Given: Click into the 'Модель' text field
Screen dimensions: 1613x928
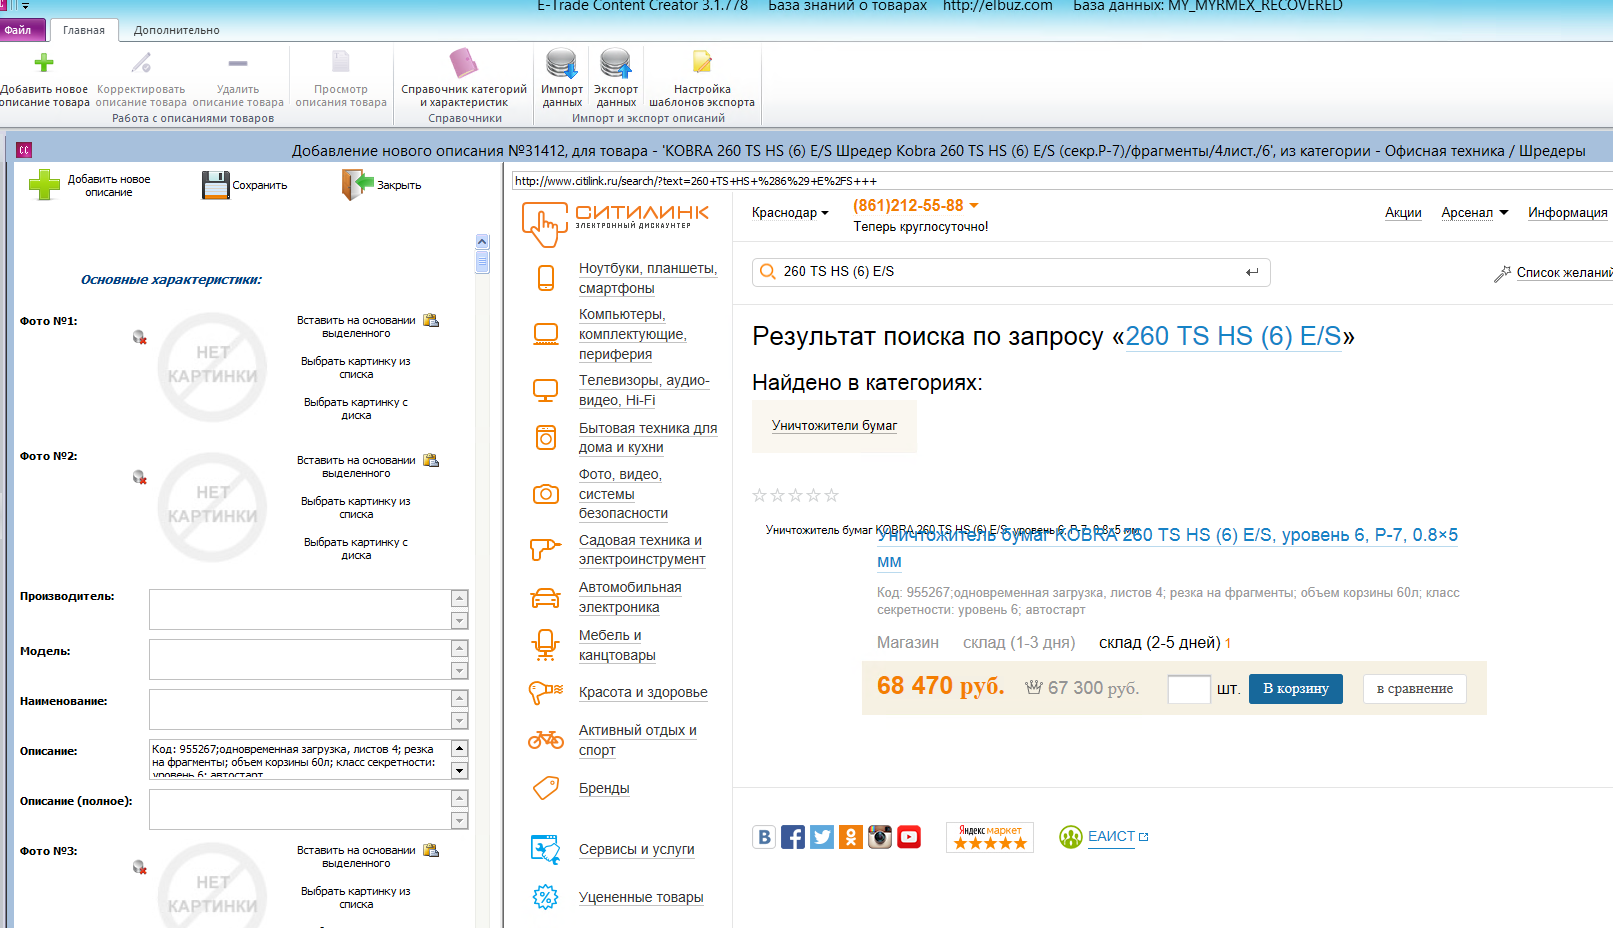Looking at the screenshot, I should 300,659.
